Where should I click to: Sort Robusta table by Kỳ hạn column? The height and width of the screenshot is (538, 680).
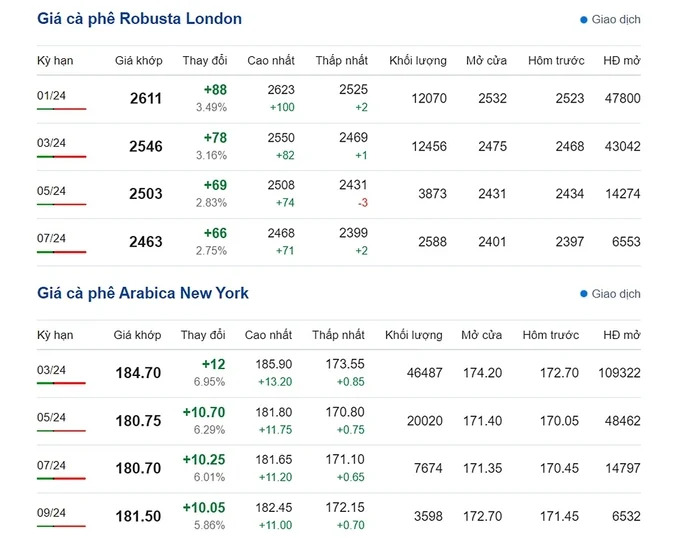pyautogui.click(x=55, y=61)
